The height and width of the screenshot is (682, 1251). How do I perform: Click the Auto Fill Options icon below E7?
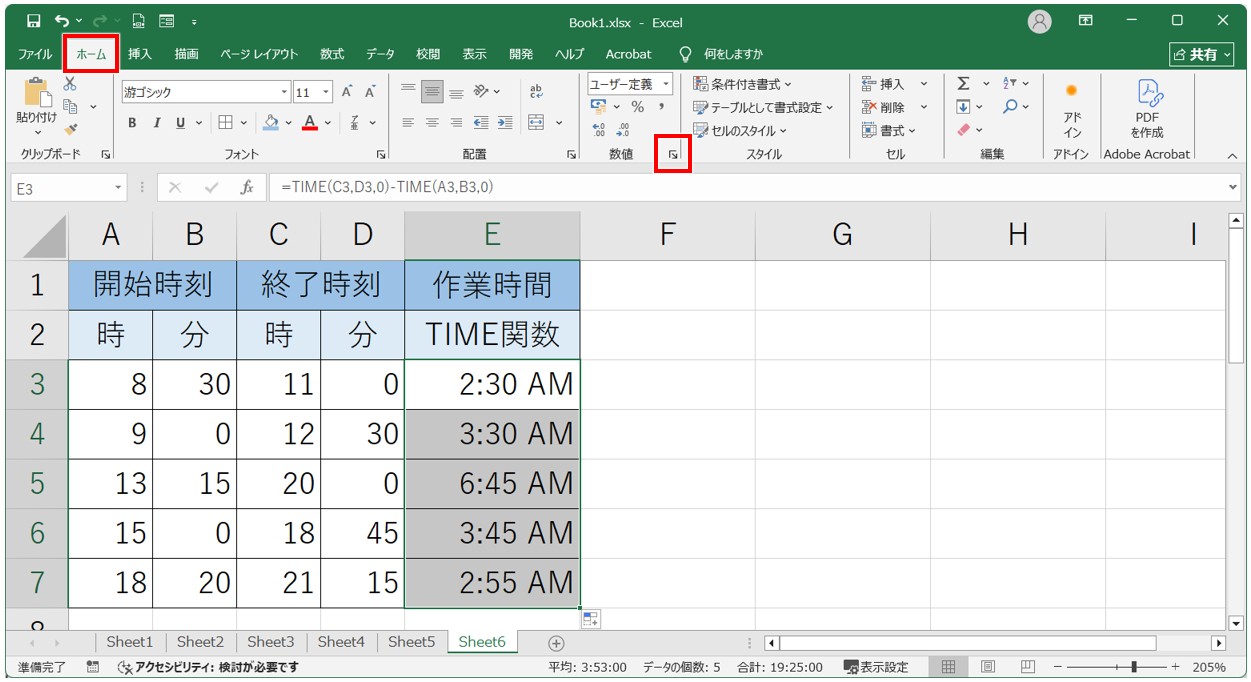click(x=590, y=619)
